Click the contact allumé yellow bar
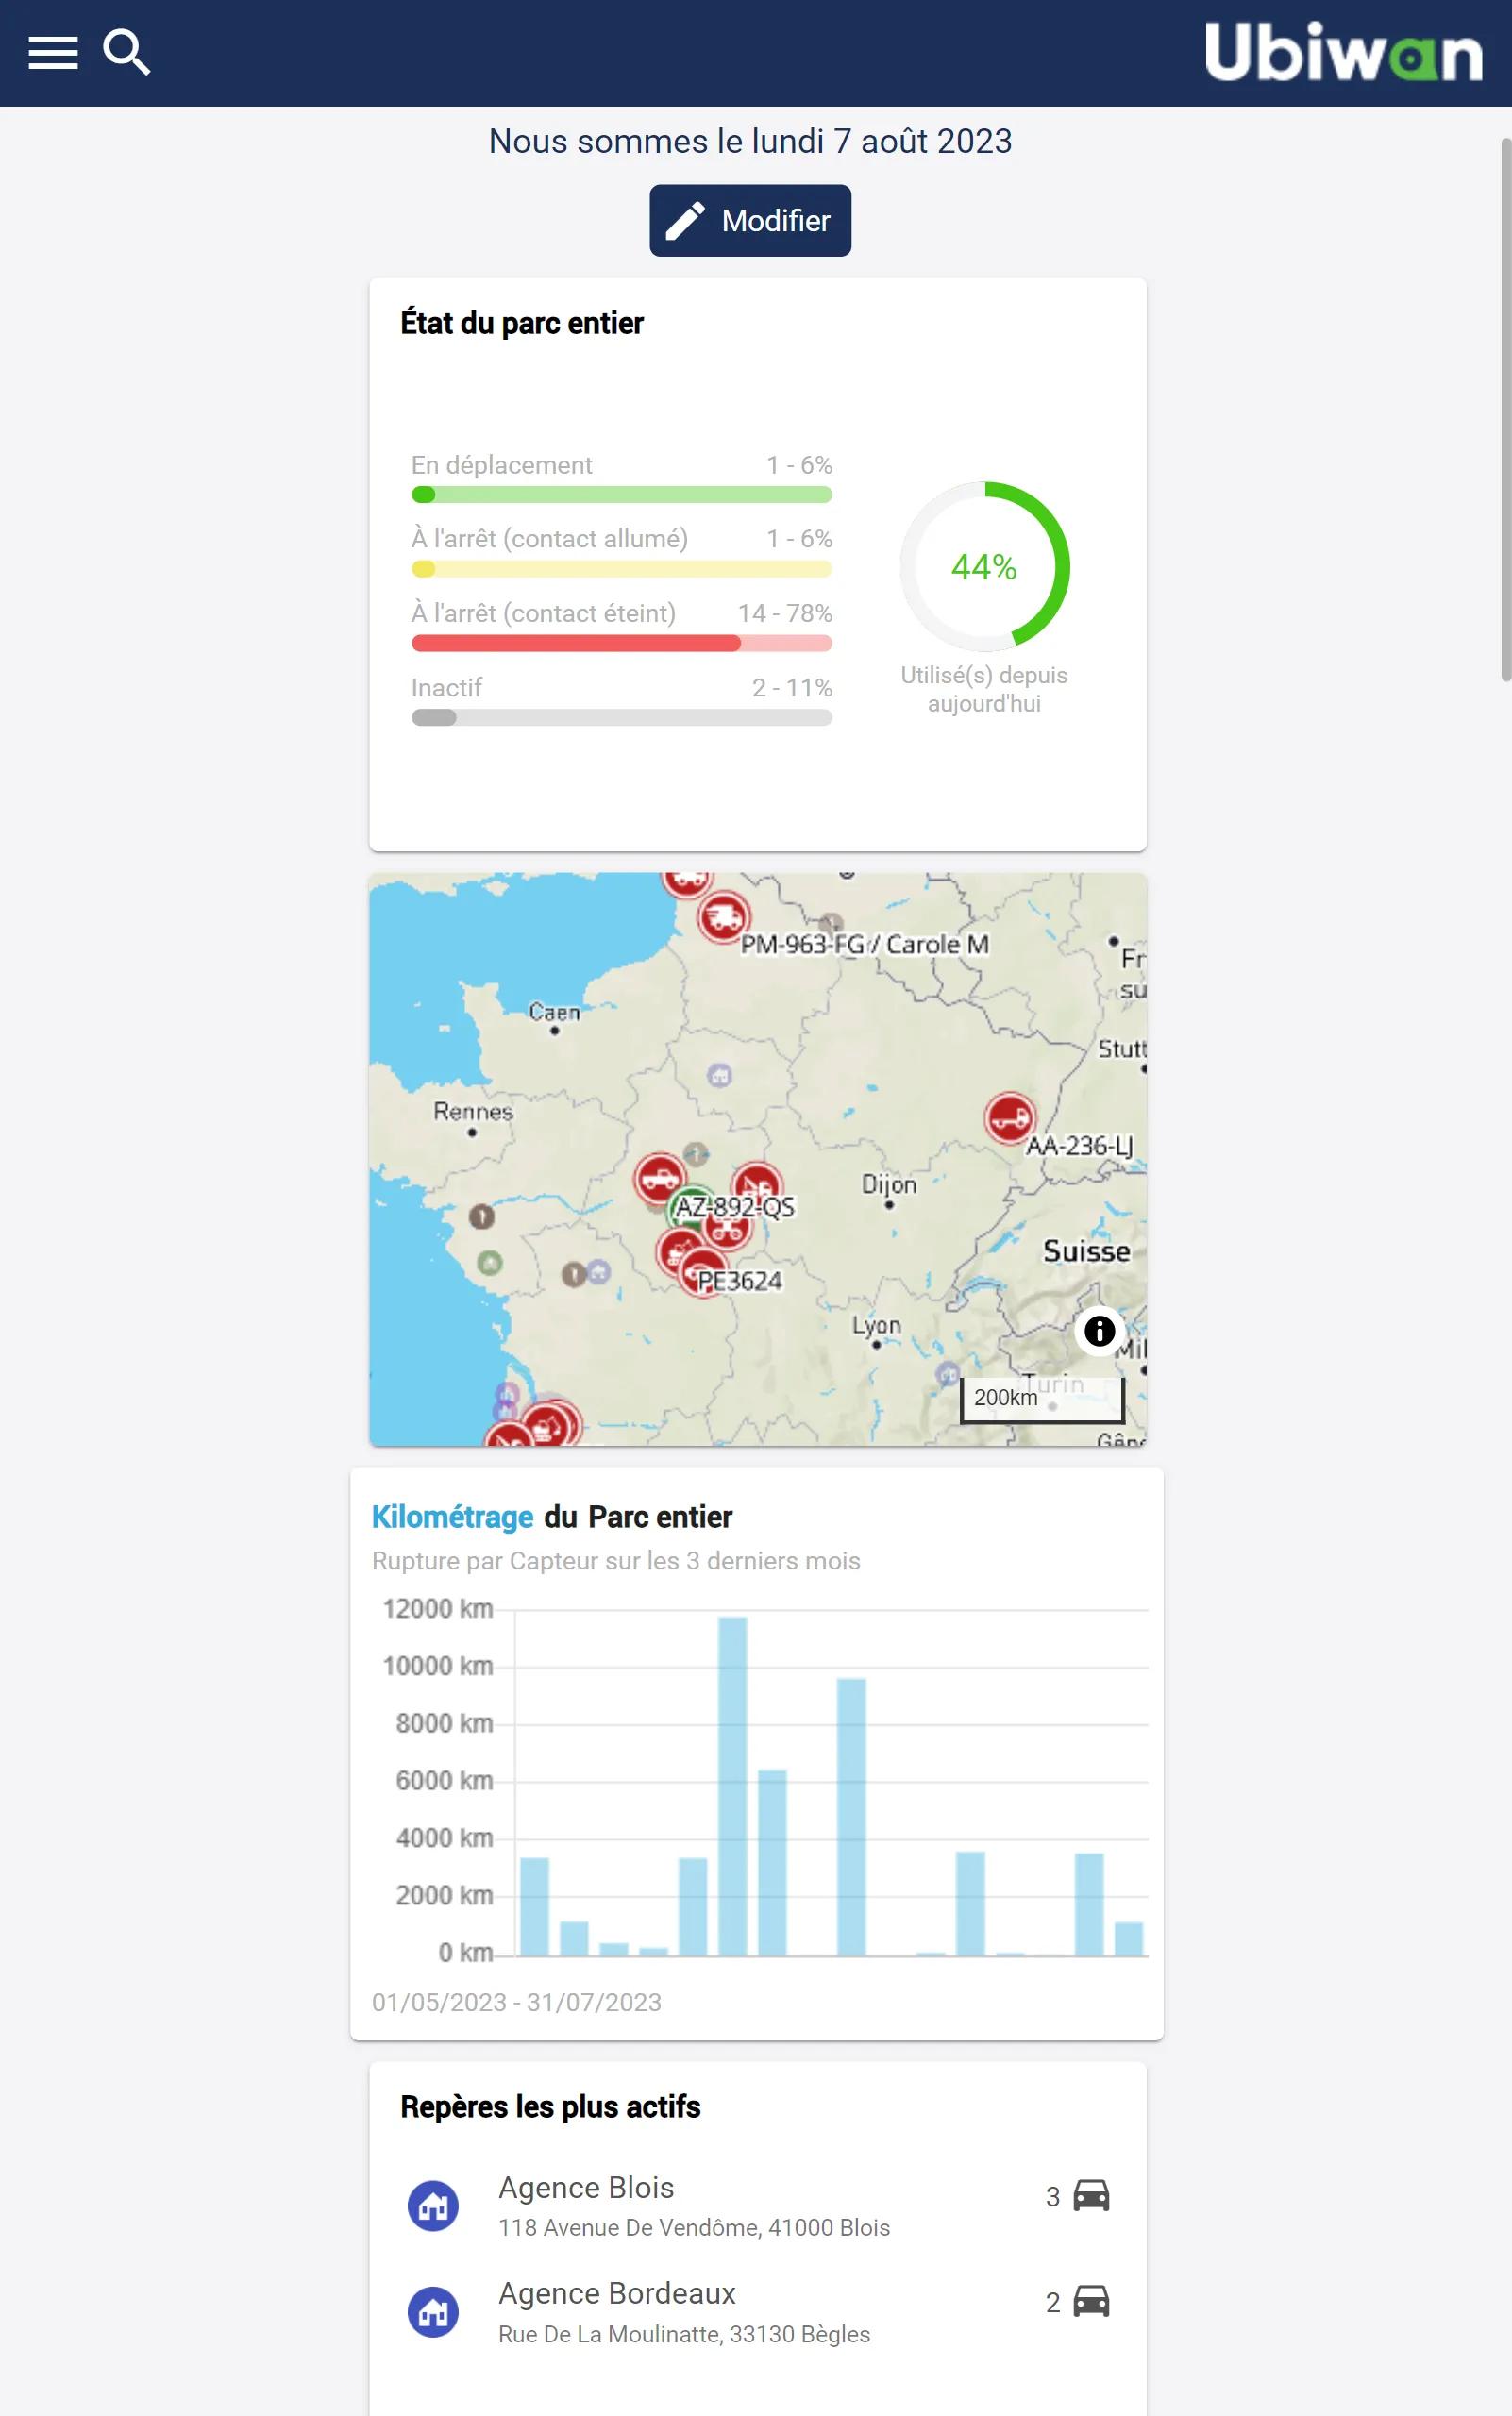 (621, 569)
